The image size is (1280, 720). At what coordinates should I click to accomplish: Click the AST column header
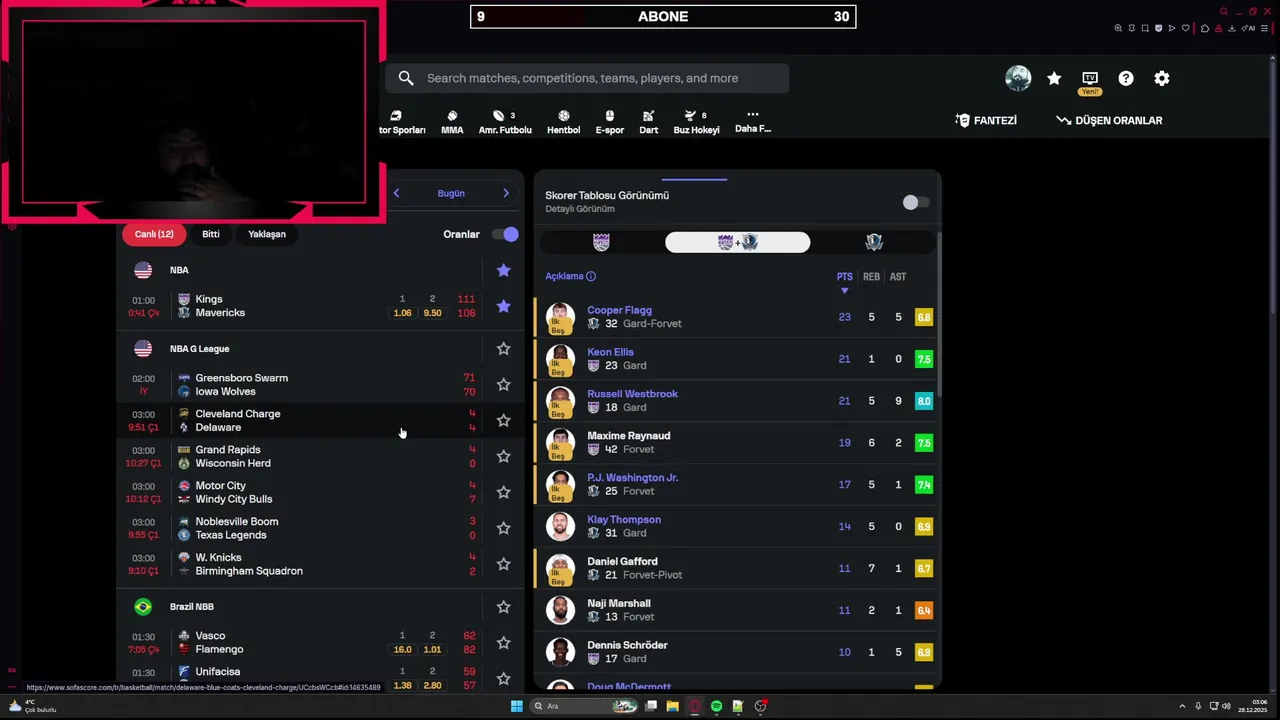pyautogui.click(x=898, y=277)
